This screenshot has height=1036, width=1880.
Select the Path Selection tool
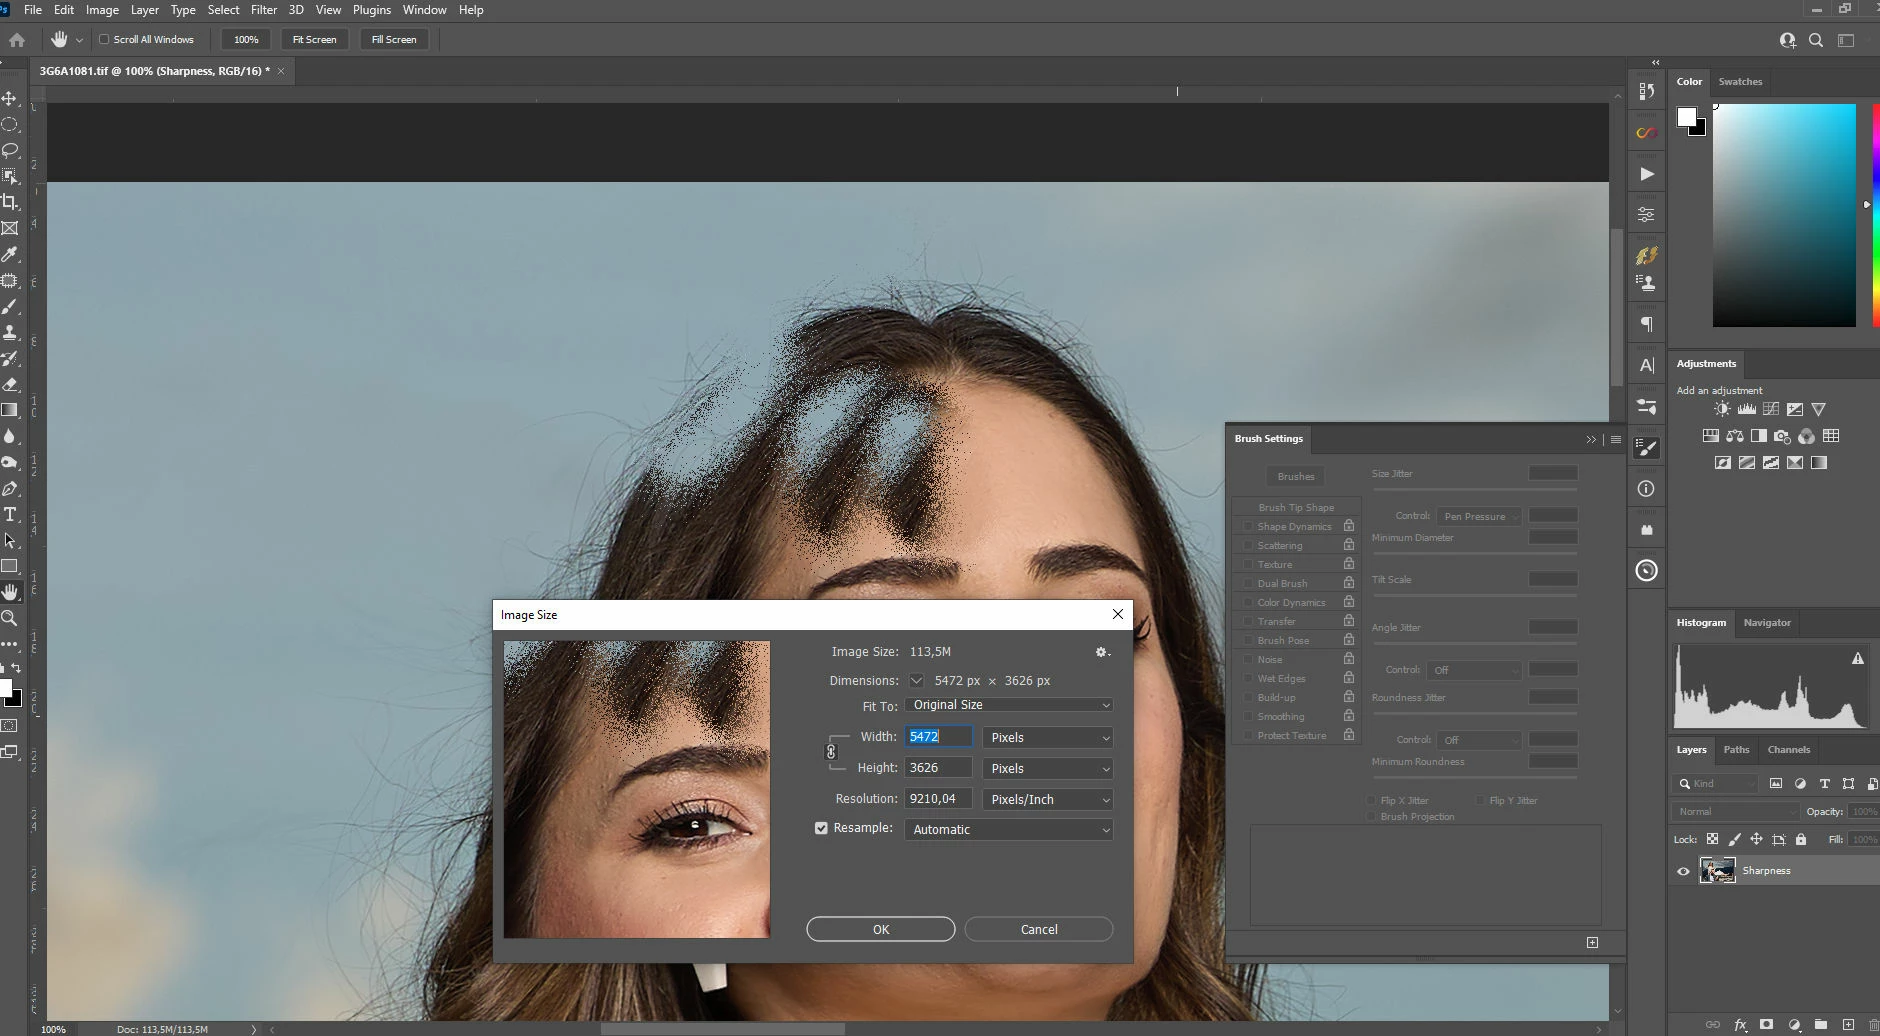(10, 540)
